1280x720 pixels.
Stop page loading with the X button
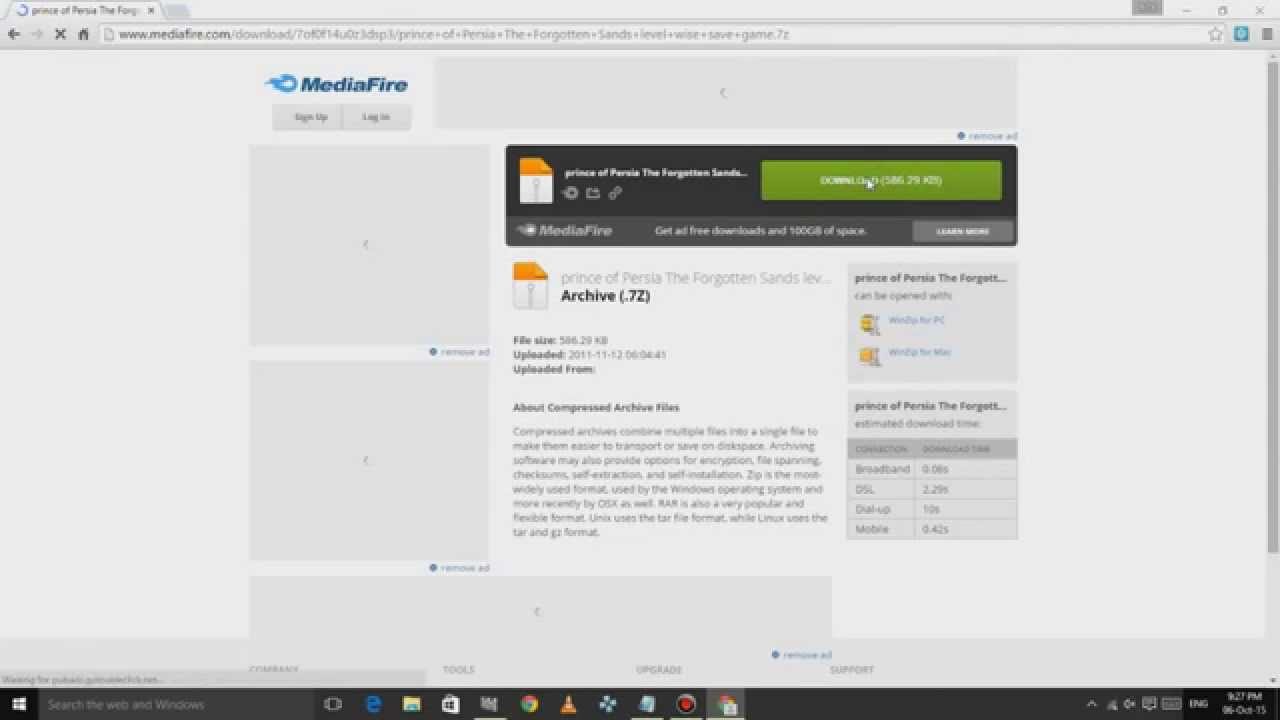point(60,34)
